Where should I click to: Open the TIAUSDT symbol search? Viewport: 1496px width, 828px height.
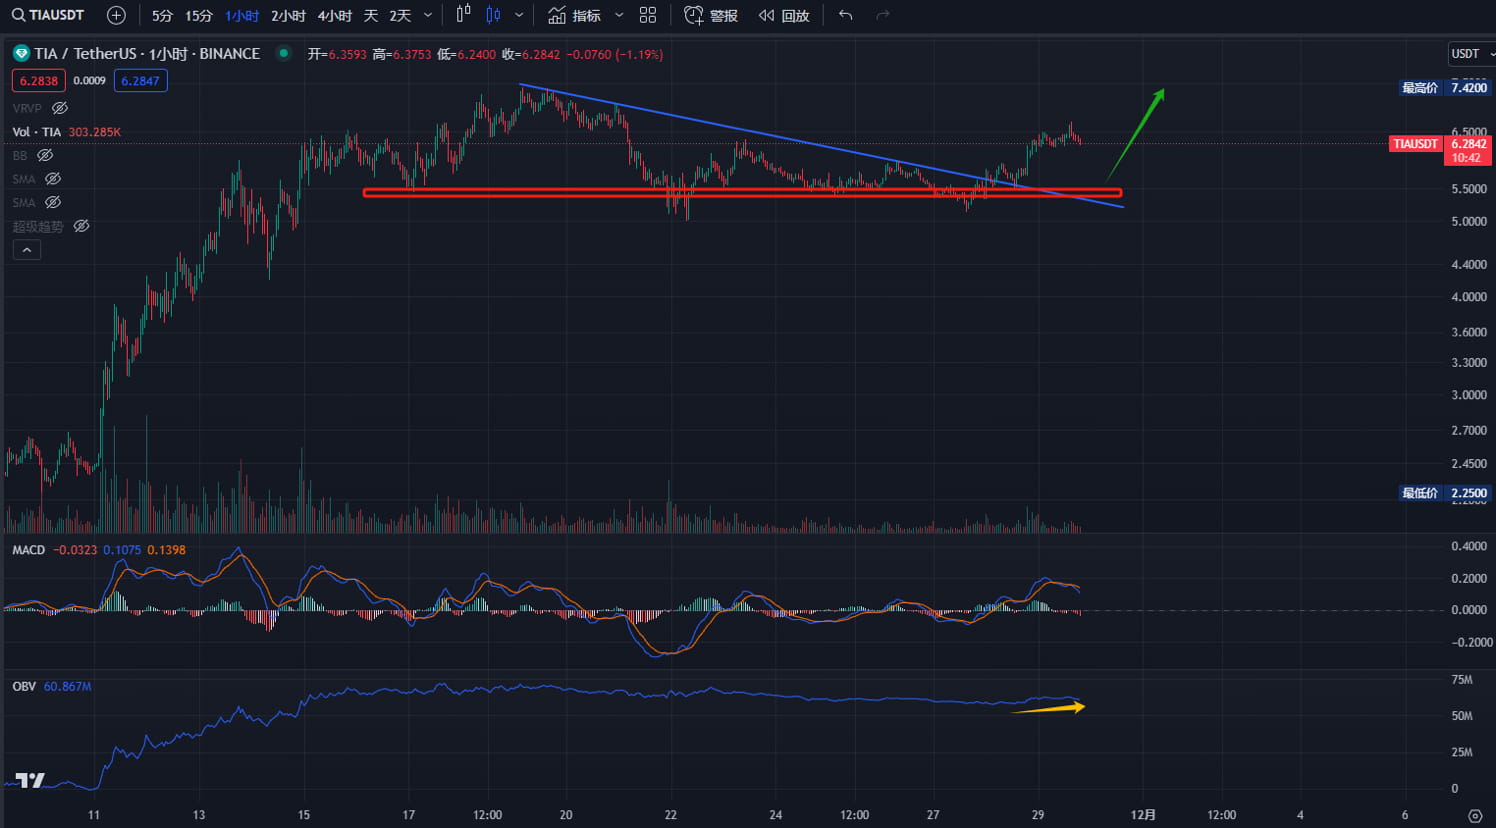tap(48, 15)
